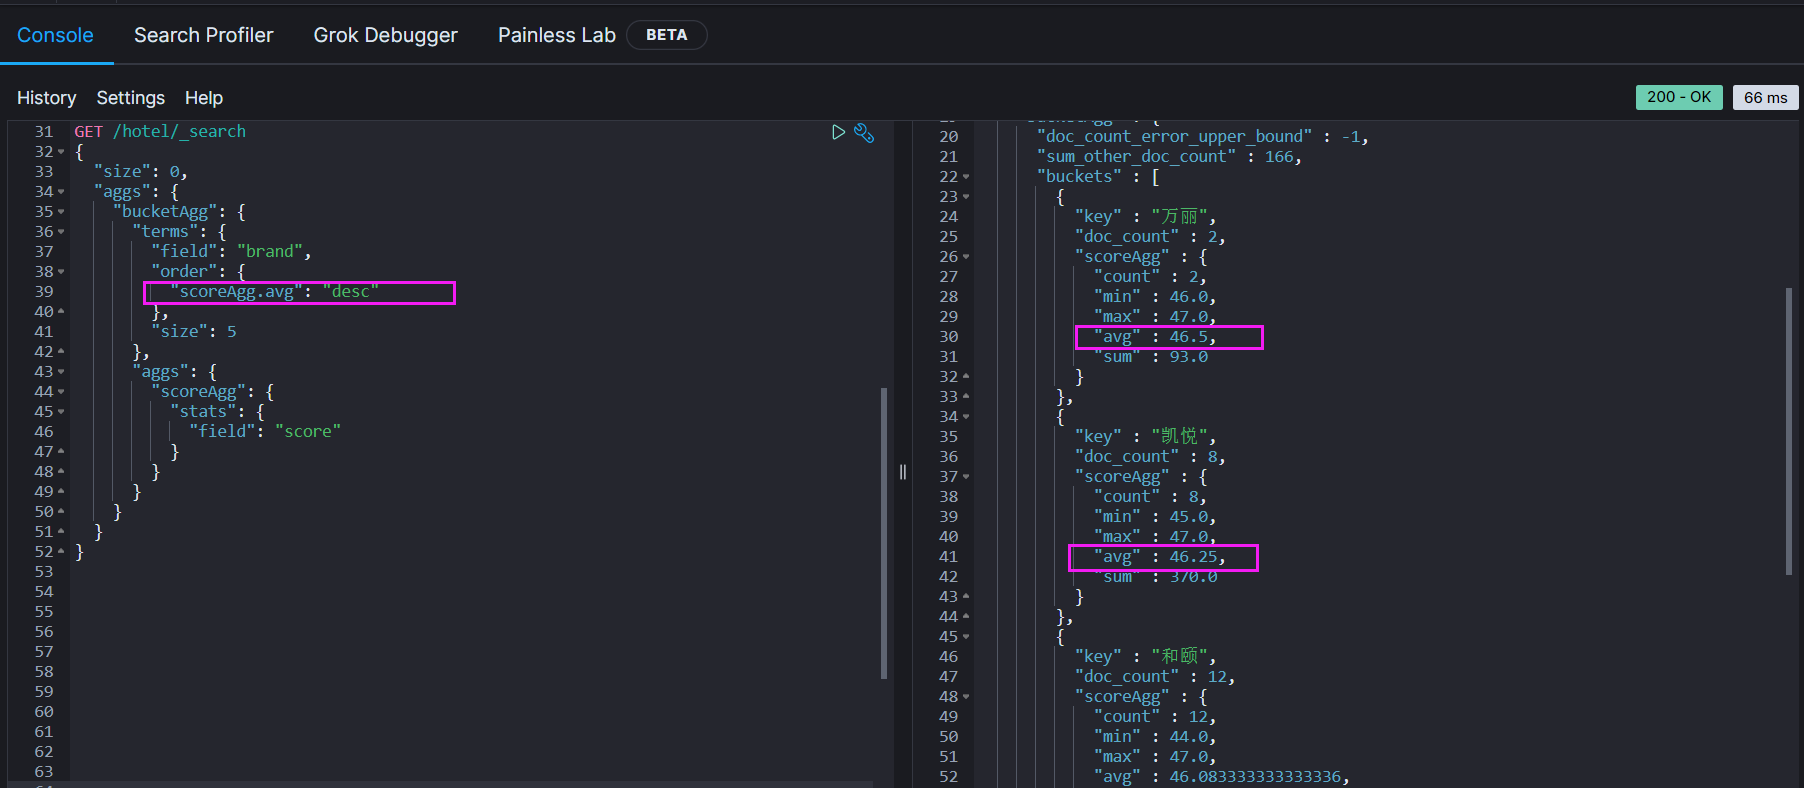Open the History panel
Image resolution: width=1804 pixels, height=788 pixels.
[46, 98]
